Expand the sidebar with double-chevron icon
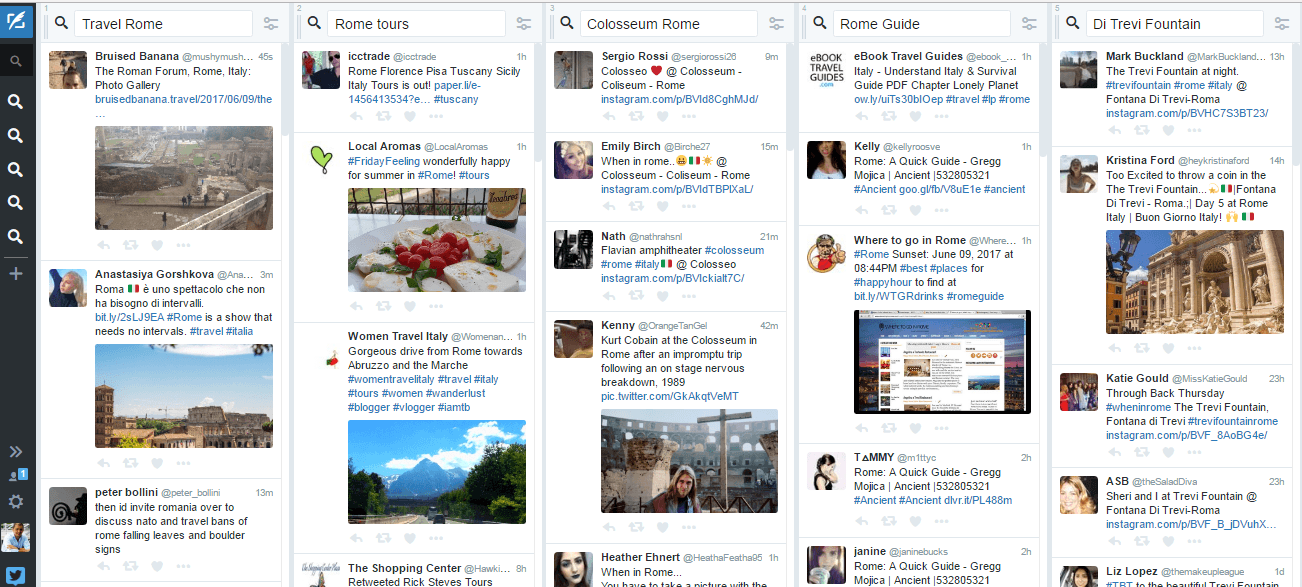Viewport: 1302px width, 587px height. (x=16, y=452)
